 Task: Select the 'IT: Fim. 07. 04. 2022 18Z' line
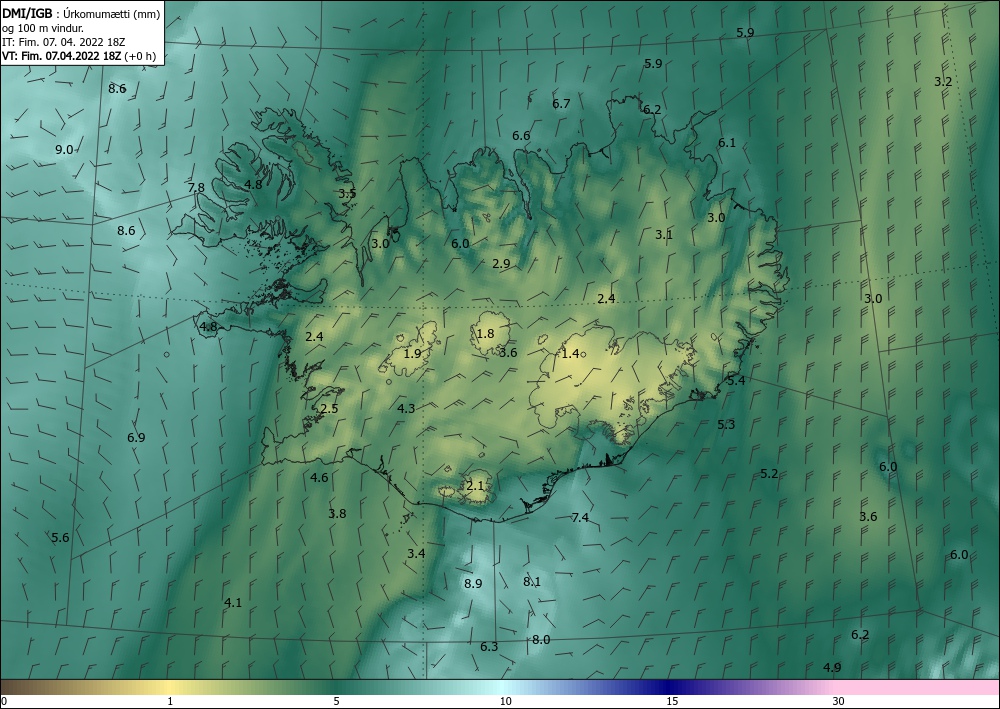[x=64, y=42]
